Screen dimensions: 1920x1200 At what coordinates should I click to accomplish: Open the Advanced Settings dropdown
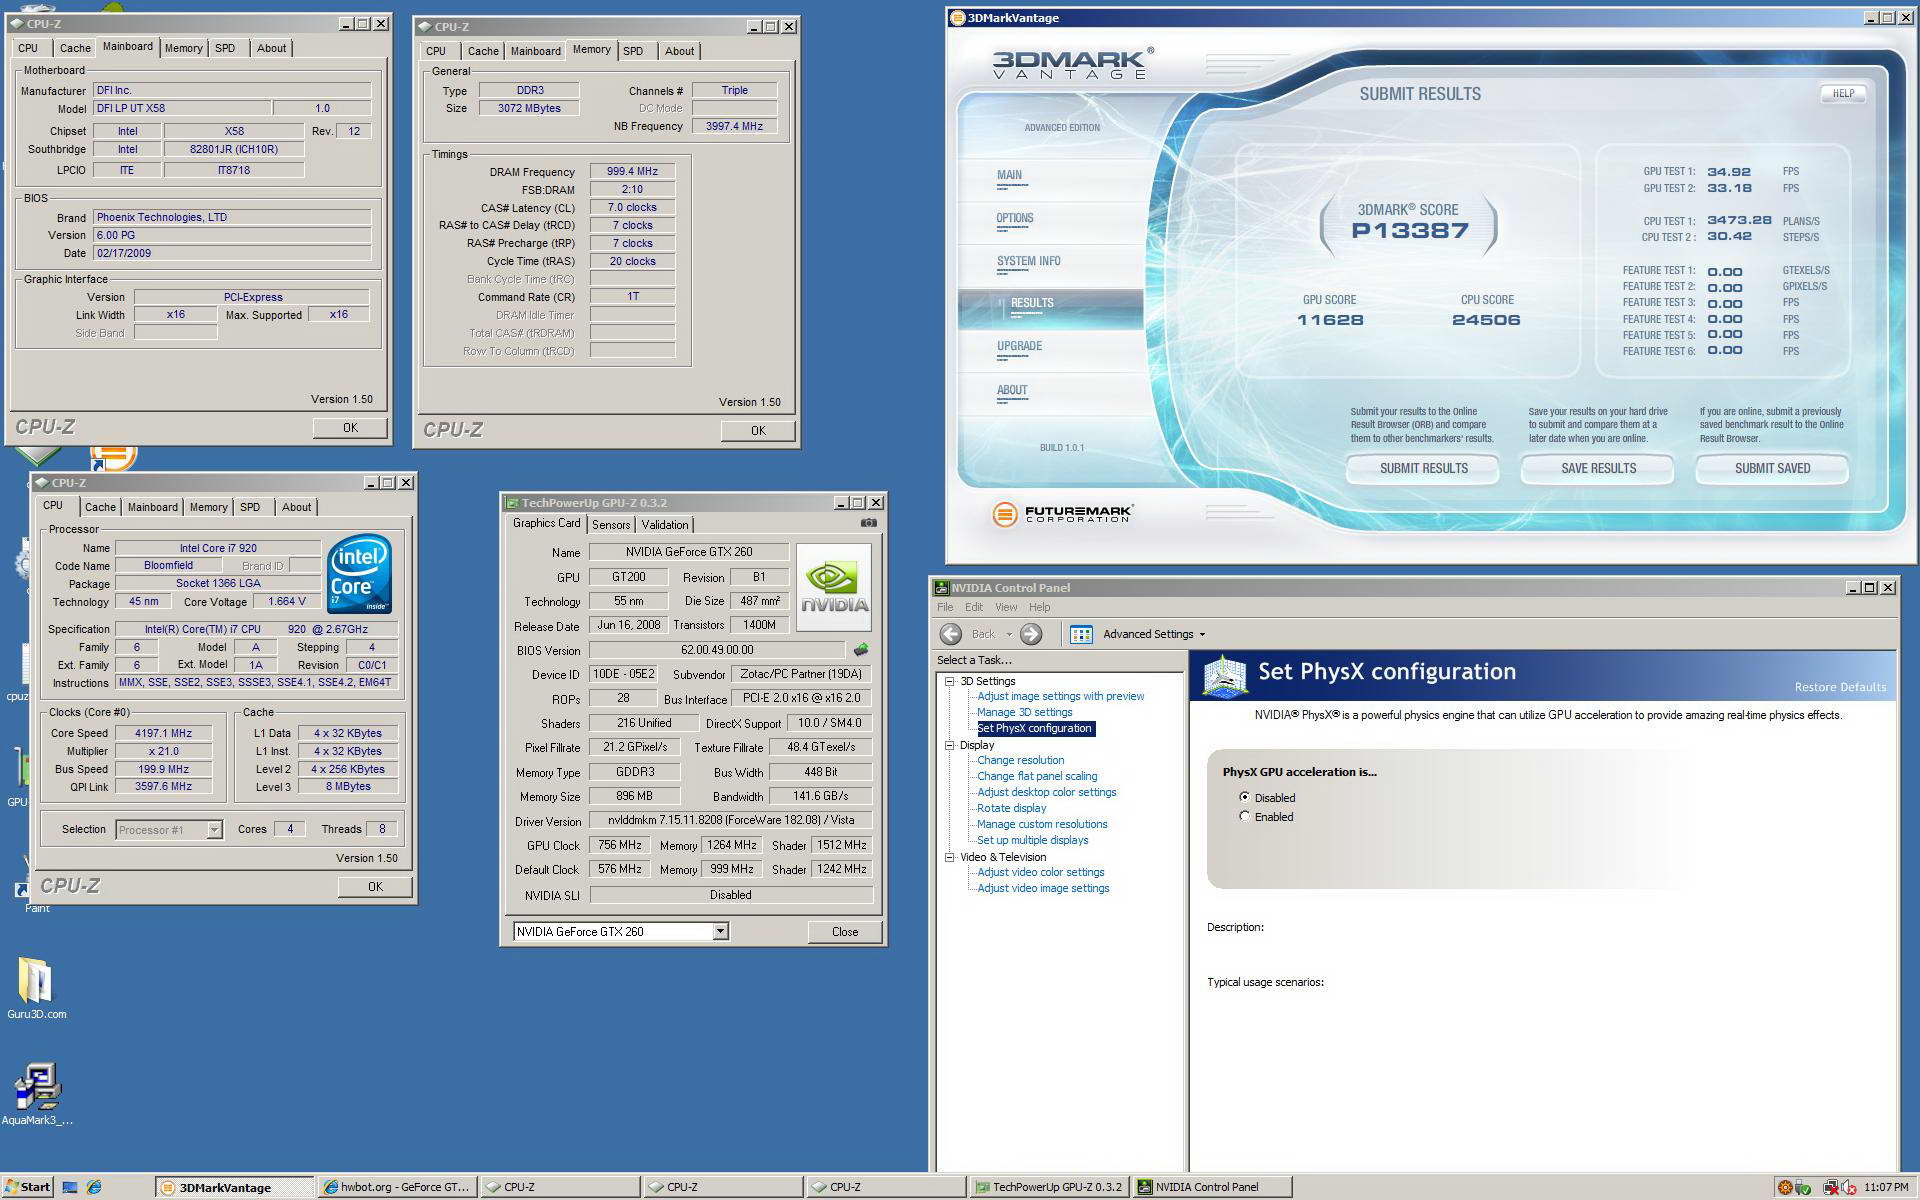[1154, 634]
